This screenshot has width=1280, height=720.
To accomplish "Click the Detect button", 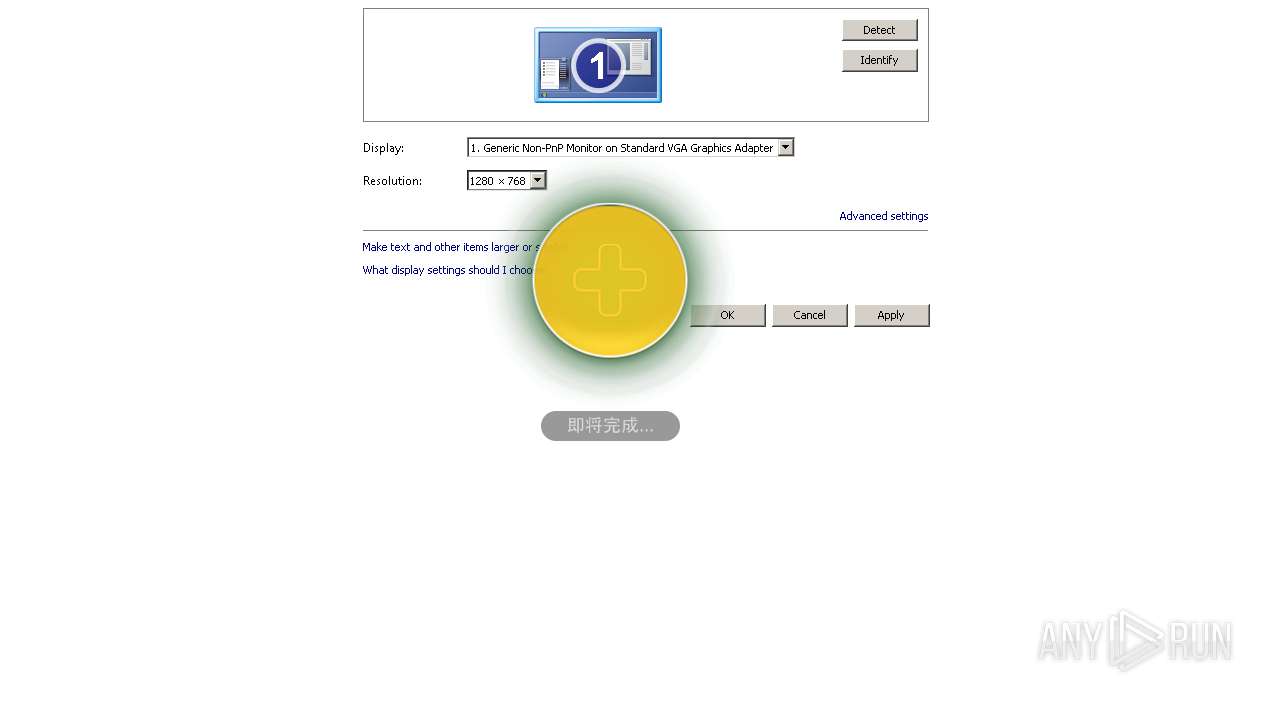I will pos(879,30).
